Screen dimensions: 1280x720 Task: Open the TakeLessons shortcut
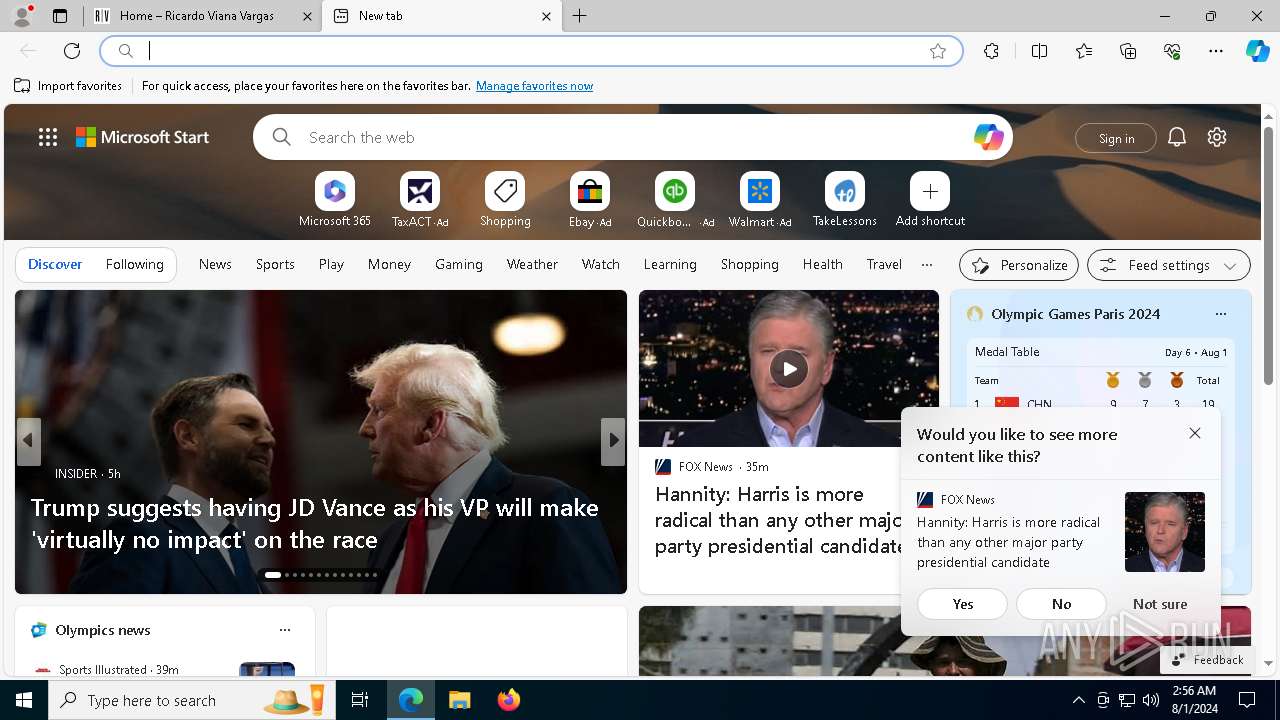[x=845, y=201]
